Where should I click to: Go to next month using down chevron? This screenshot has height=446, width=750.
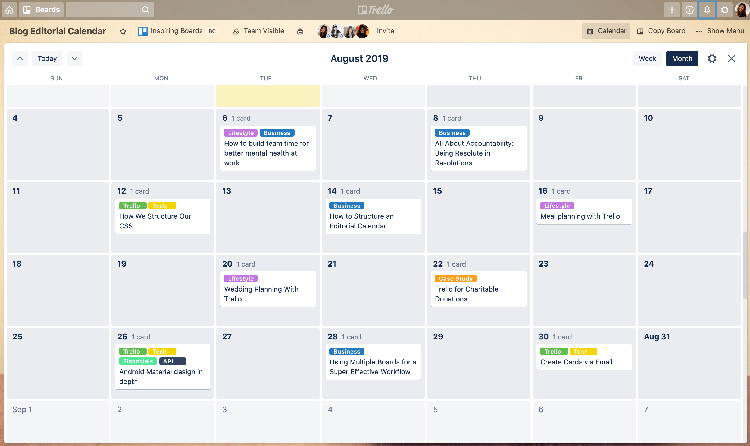[x=74, y=59]
